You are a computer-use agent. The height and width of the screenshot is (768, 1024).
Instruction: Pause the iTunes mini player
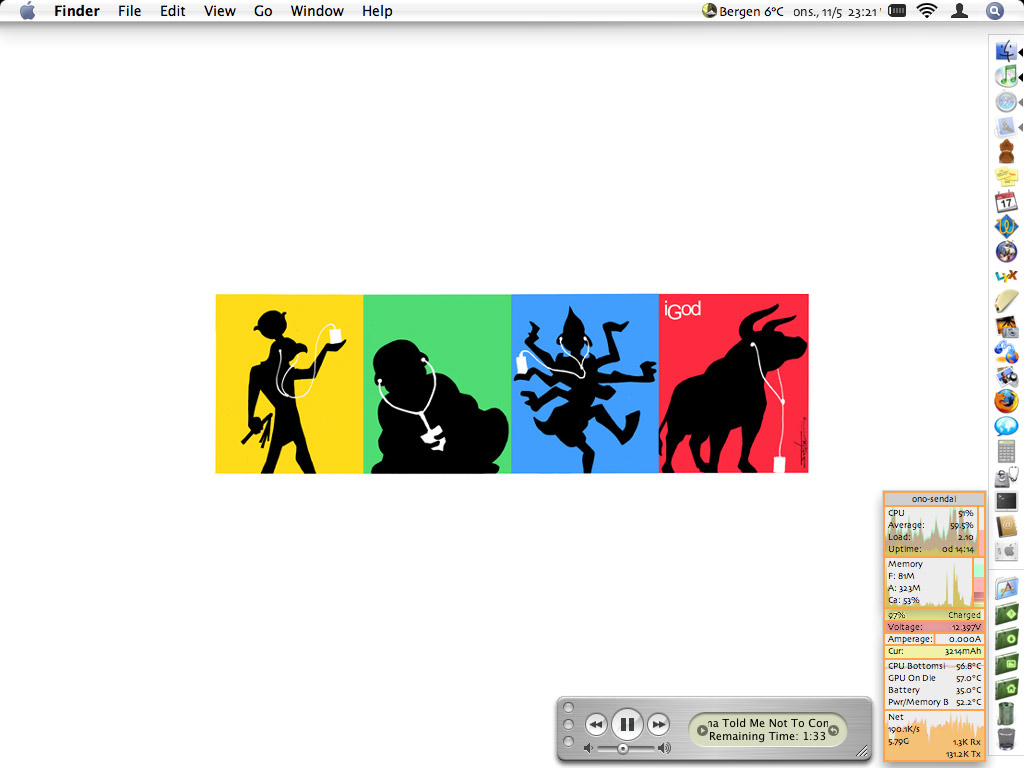627,724
